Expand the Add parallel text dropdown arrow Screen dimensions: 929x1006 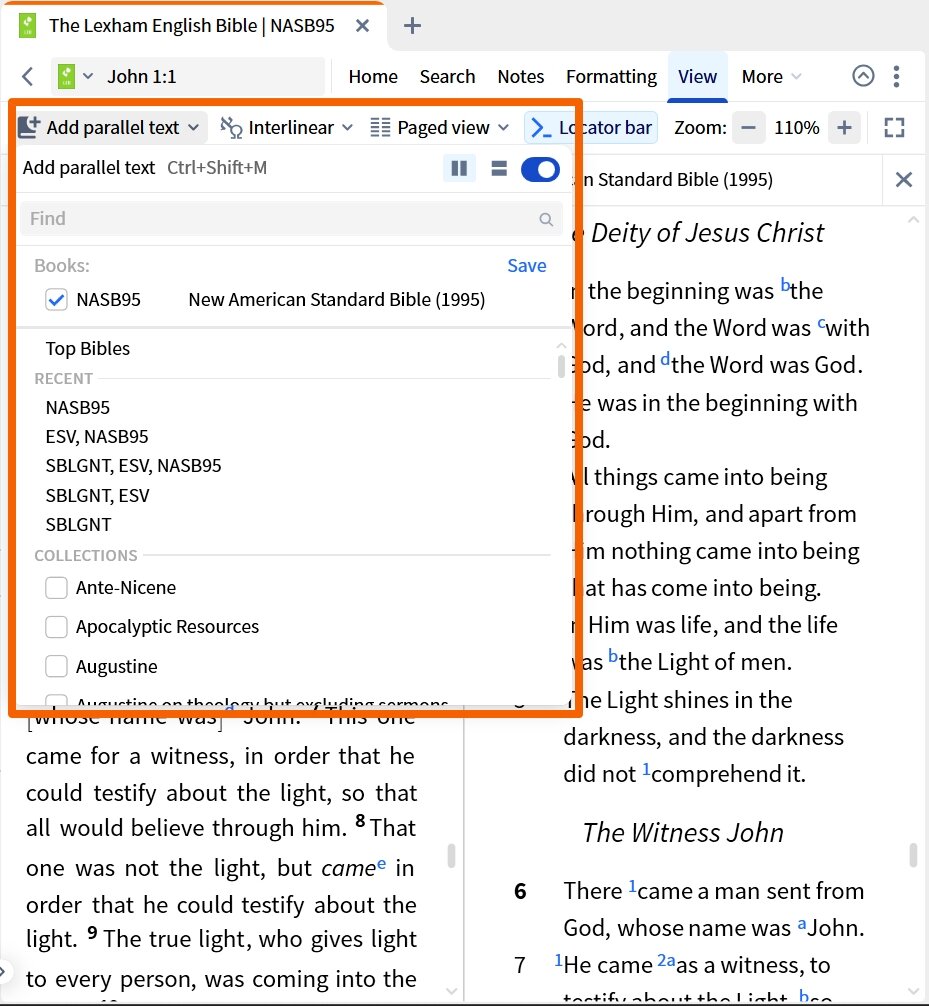[x=193, y=128]
